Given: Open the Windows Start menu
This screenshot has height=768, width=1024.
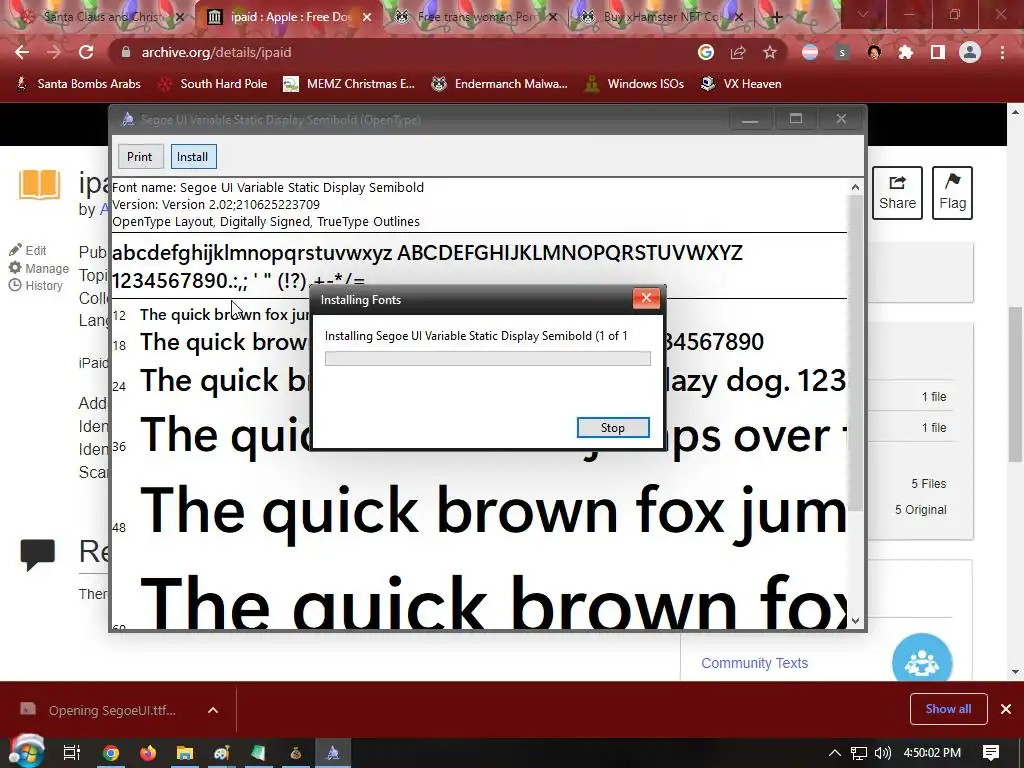Looking at the screenshot, I should point(26,752).
